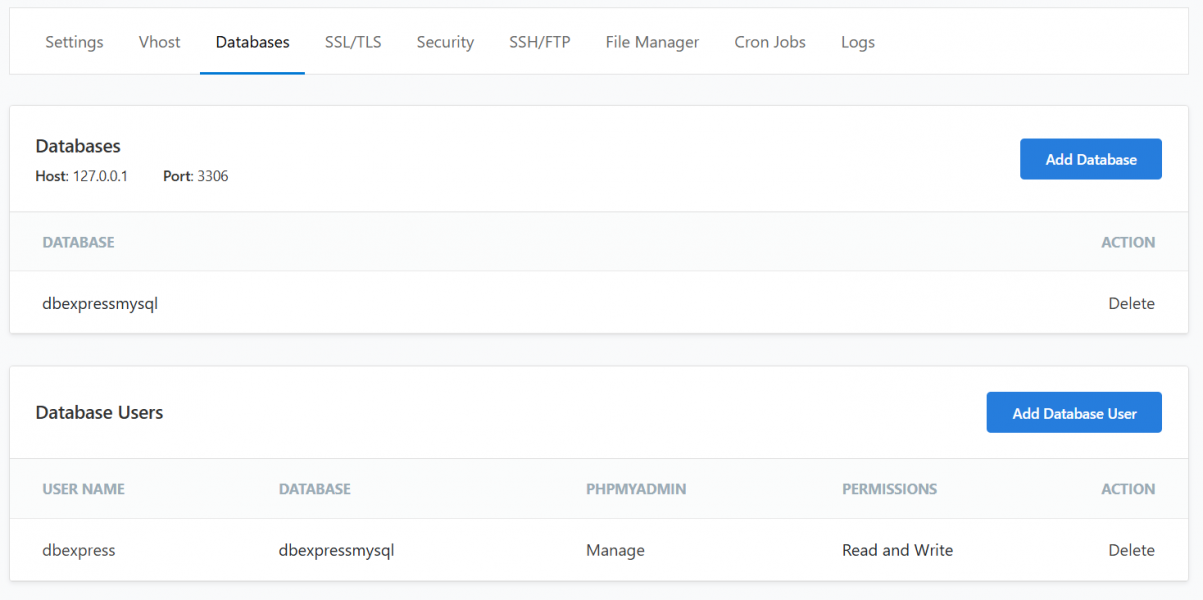Delete the dbexpress database user
This screenshot has width=1203, height=600.
(1131, 550)
